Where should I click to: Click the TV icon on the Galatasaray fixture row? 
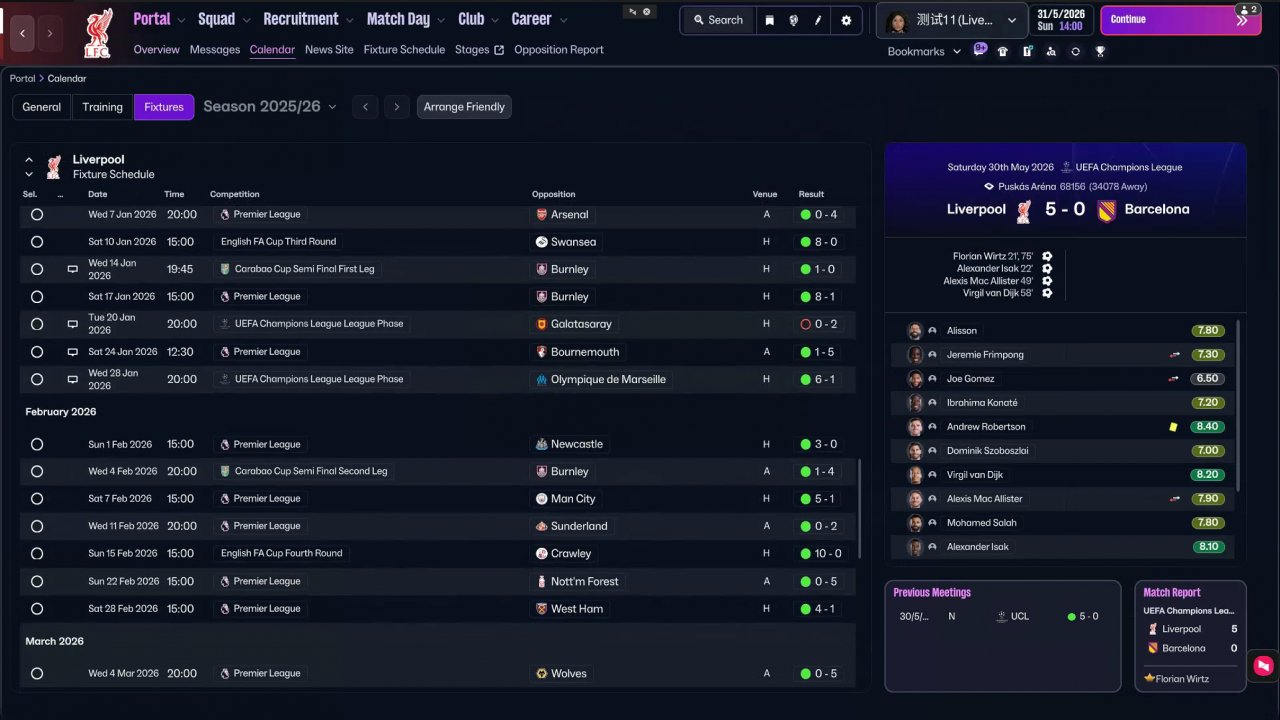tap(72, 324)
